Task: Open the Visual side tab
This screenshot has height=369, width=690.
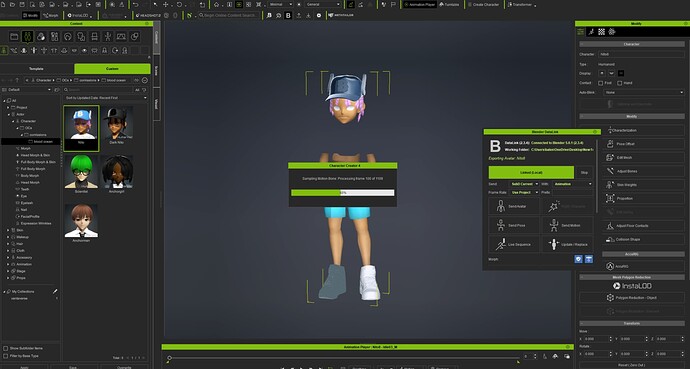Action: (x=156, y=104)
